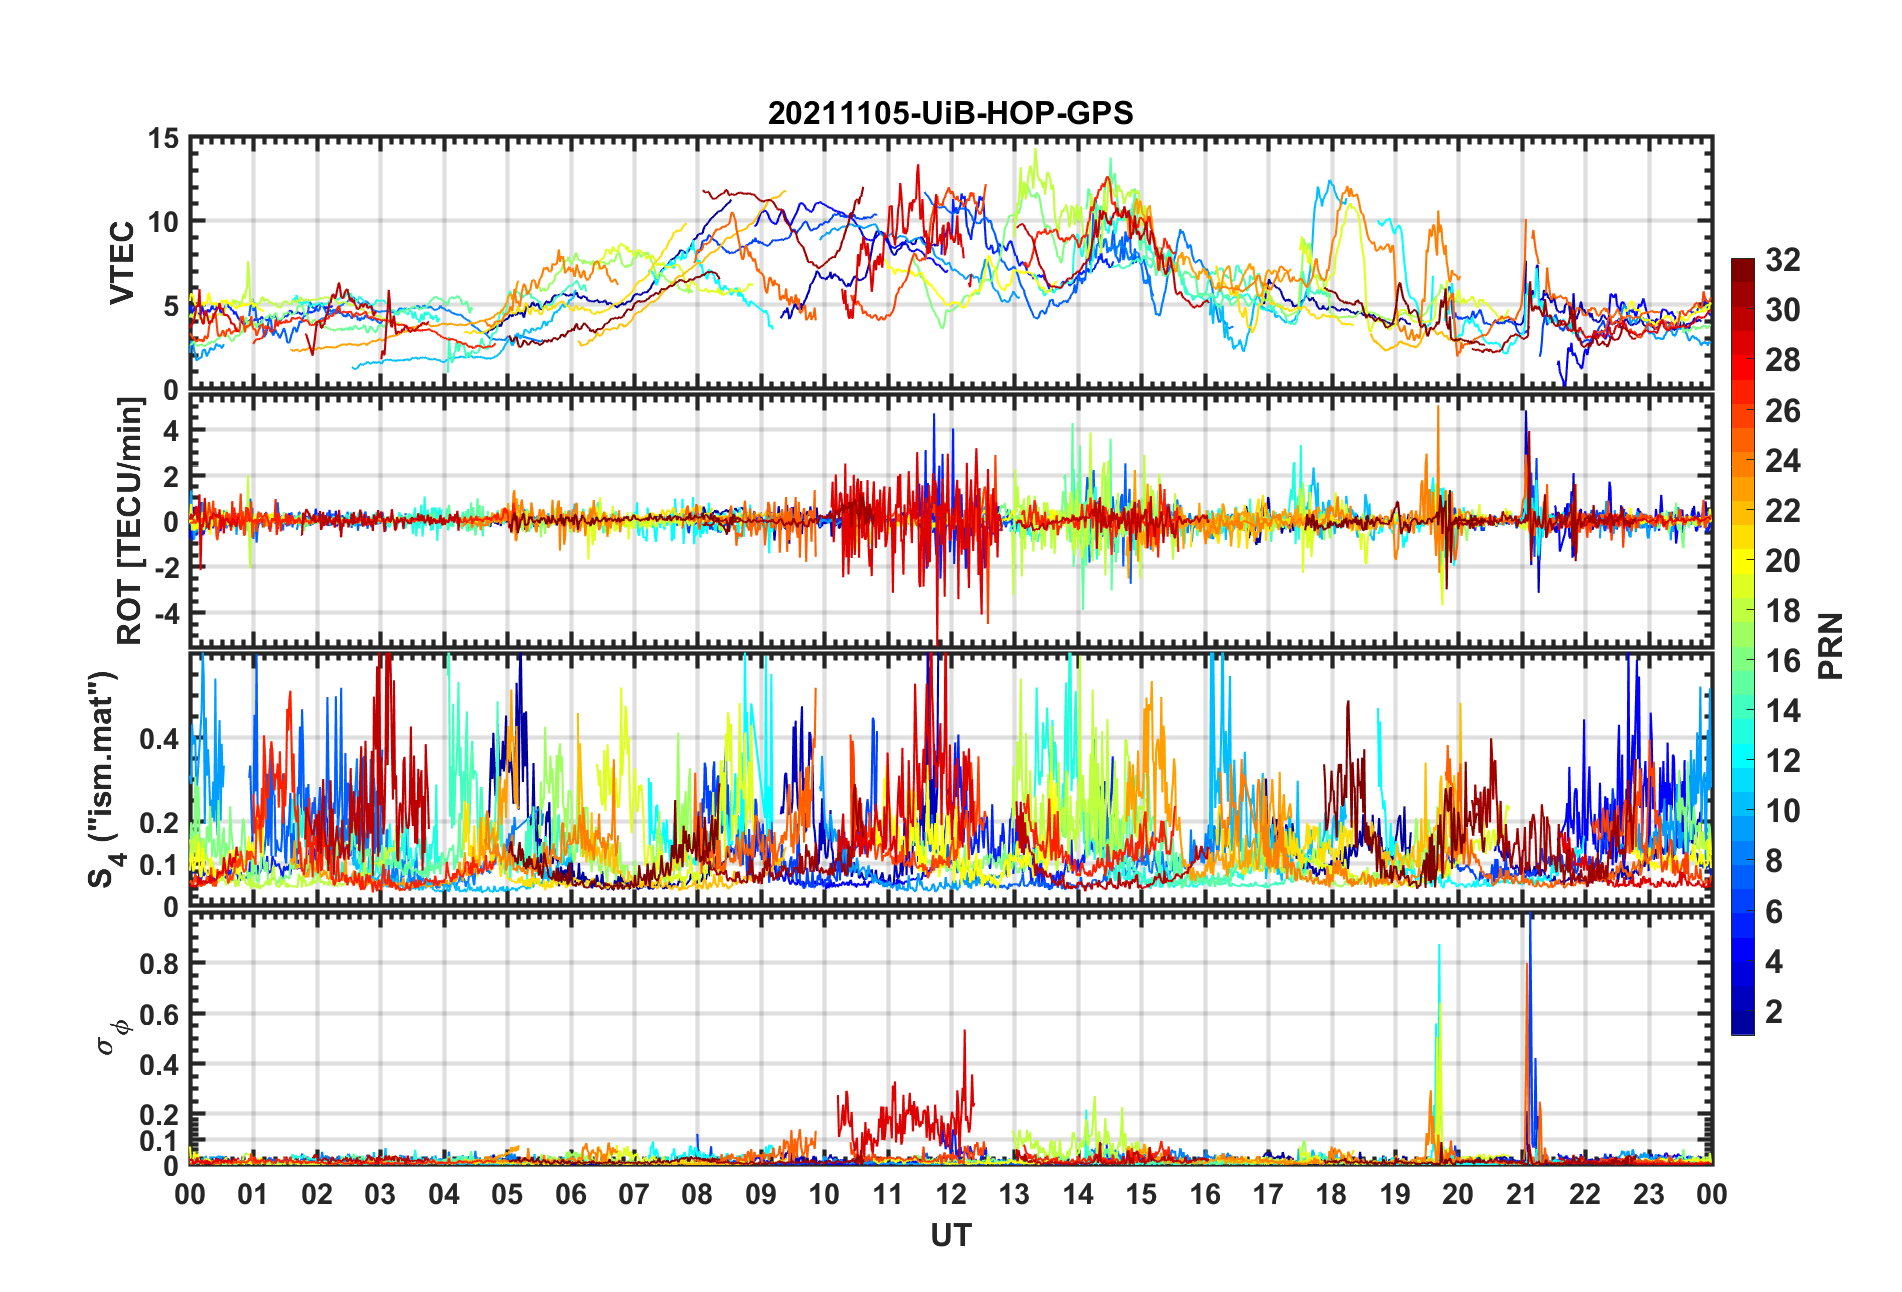Click the "28" tick on PRN colorbar
This screenshot has height=1292, width=1902.
tap(1782, 360)
